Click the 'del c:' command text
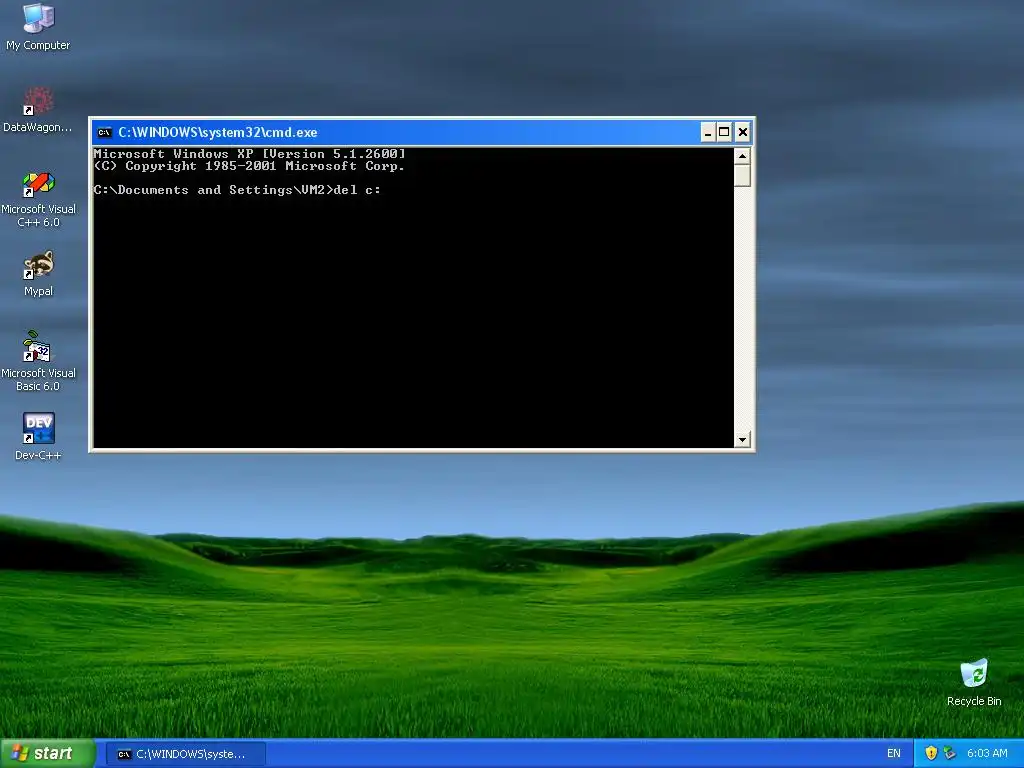This screenshot has width=1024, height=768. click(357, 190)
